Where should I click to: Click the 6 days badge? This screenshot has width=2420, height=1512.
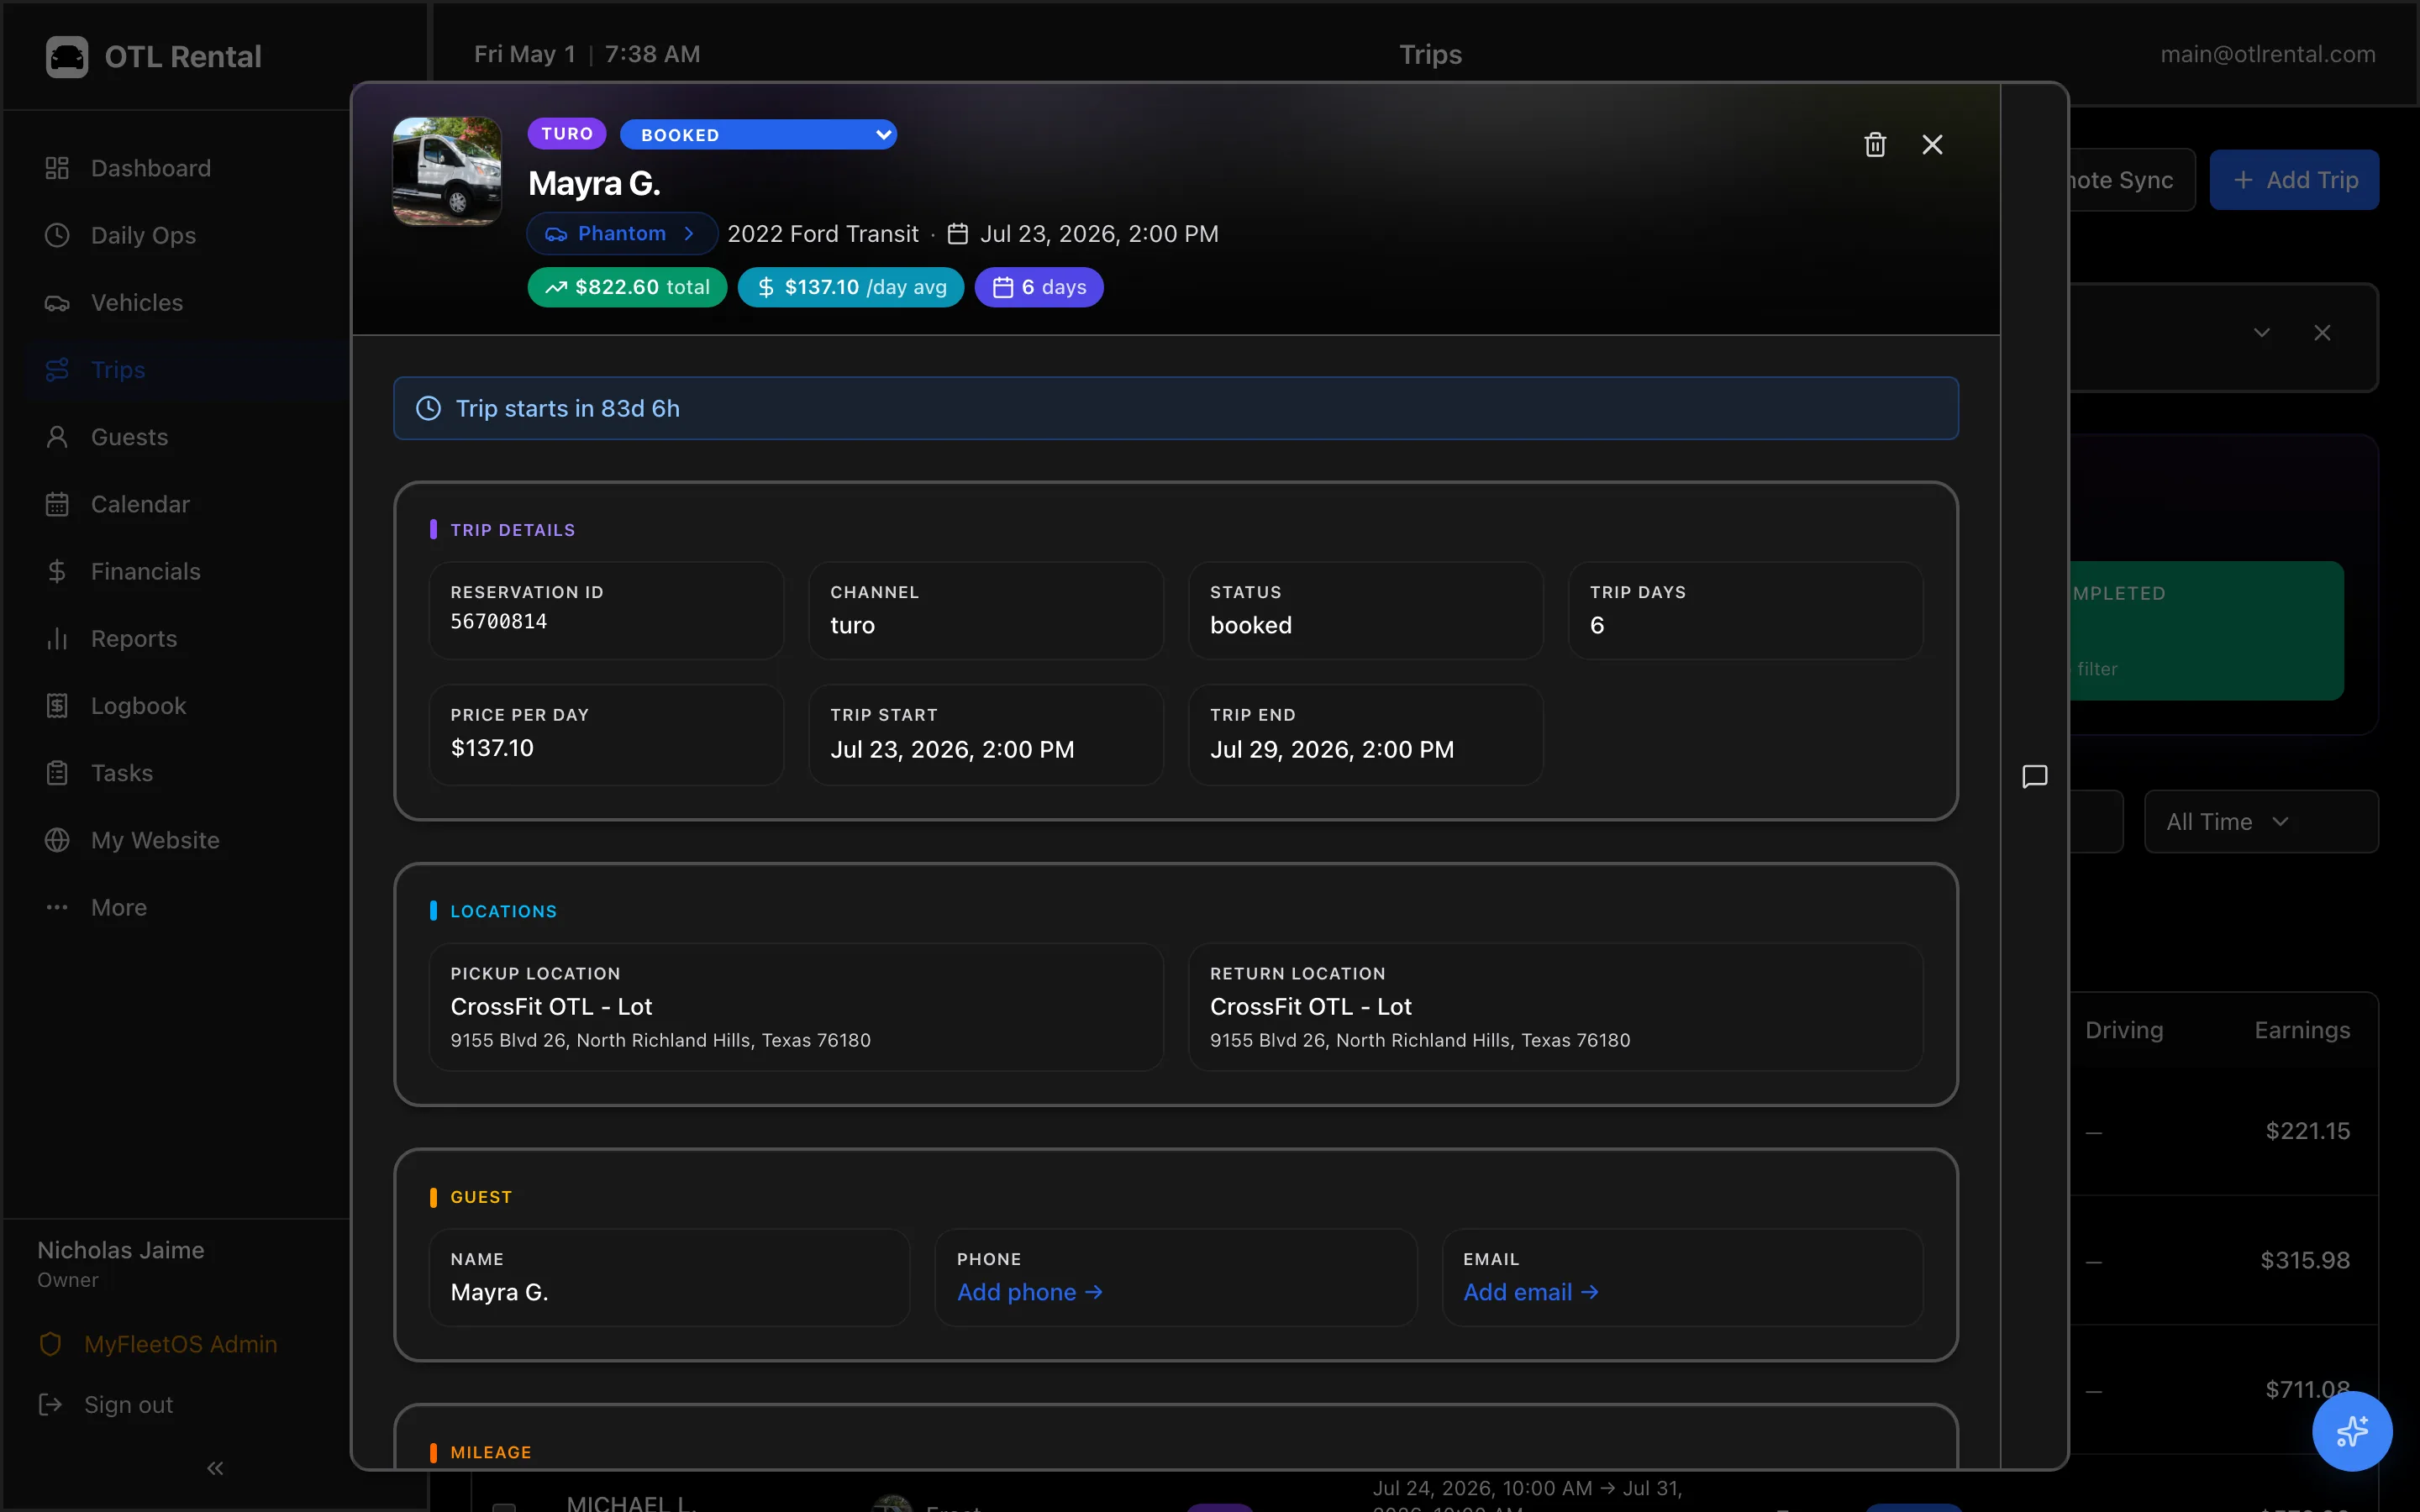[x=1039, y=288]
